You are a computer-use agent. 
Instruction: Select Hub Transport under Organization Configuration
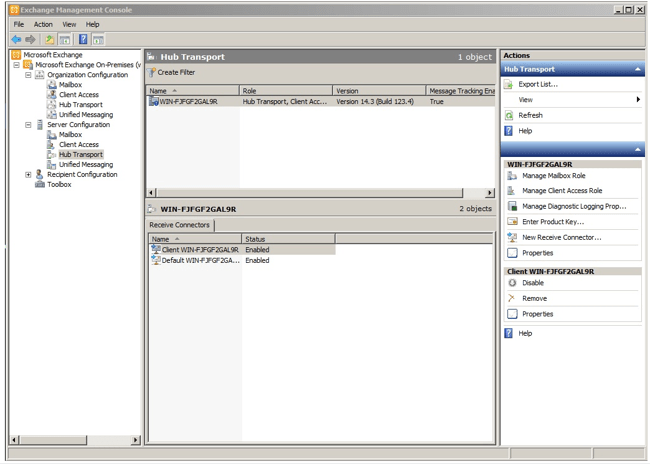tap(80, 105)
